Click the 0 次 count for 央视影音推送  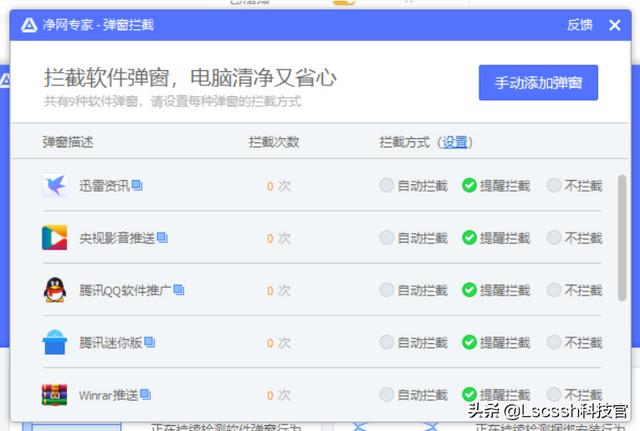point(279,238)
